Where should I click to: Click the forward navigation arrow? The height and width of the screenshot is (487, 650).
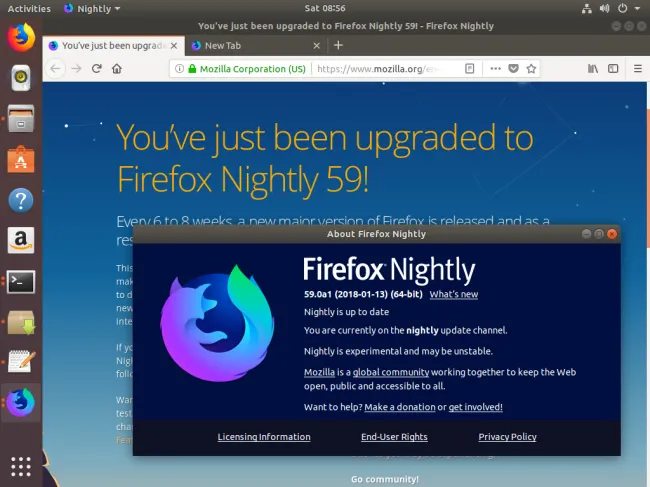[x=76, y=68]
